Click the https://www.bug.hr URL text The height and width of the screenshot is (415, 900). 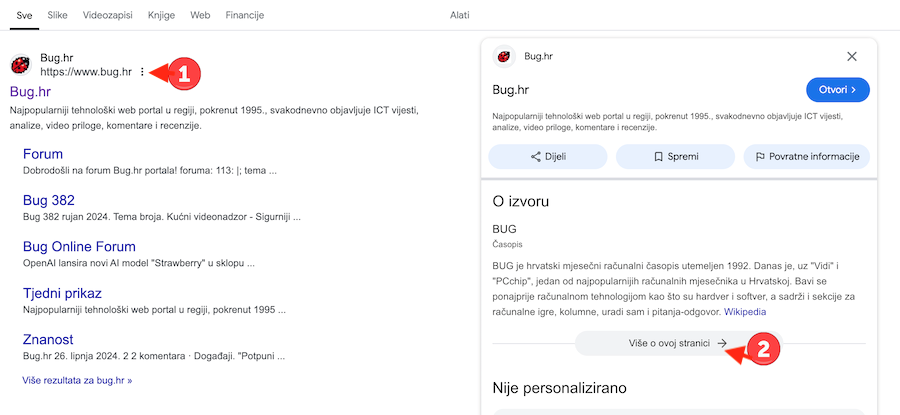86,72
